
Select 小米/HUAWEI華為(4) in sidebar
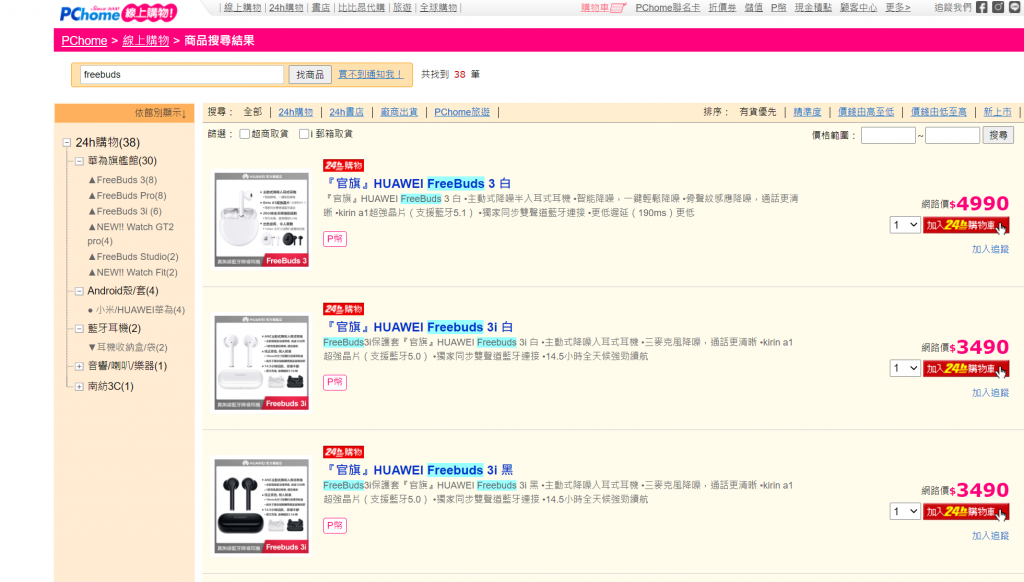(x=140, y=310)
